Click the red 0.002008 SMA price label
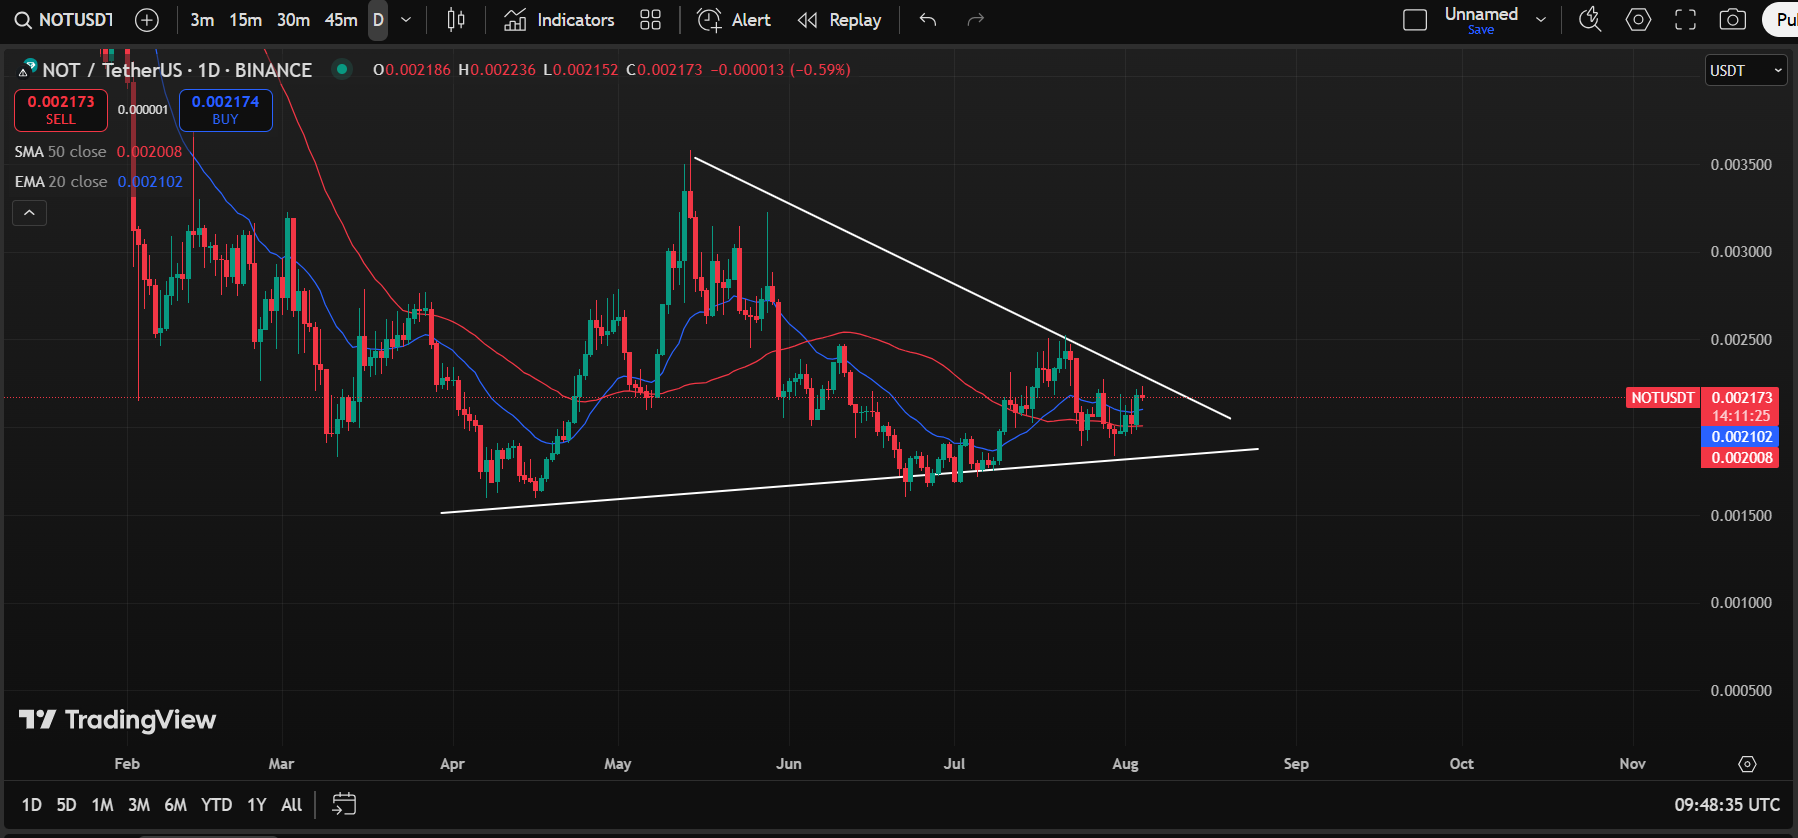 coord(1740,458)
